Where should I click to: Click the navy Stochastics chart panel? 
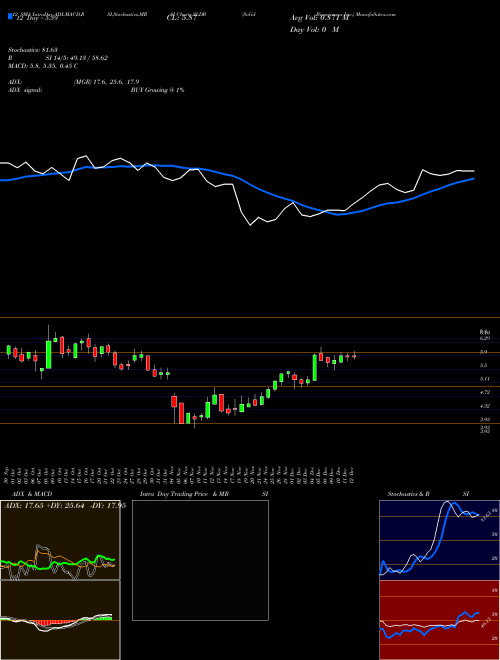(x=439, y=540)
